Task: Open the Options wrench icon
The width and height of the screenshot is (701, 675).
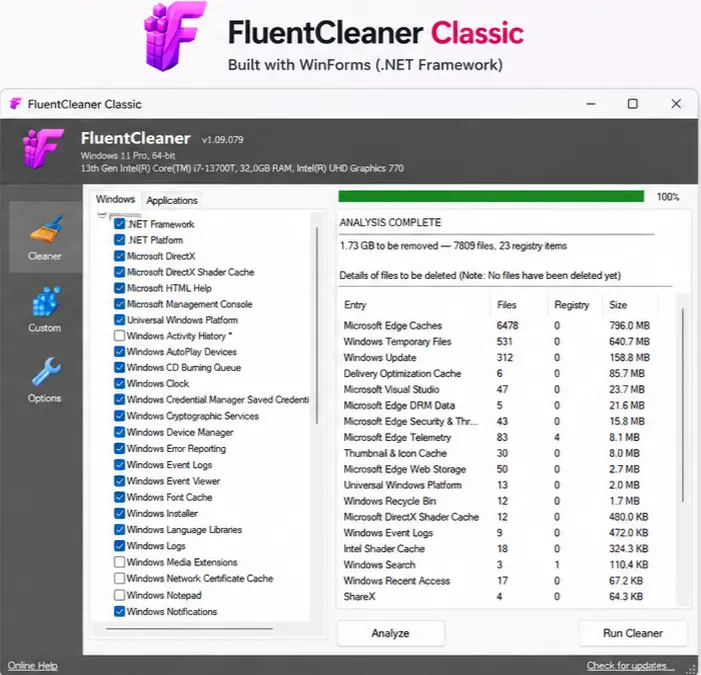Action: pos(45,371)
